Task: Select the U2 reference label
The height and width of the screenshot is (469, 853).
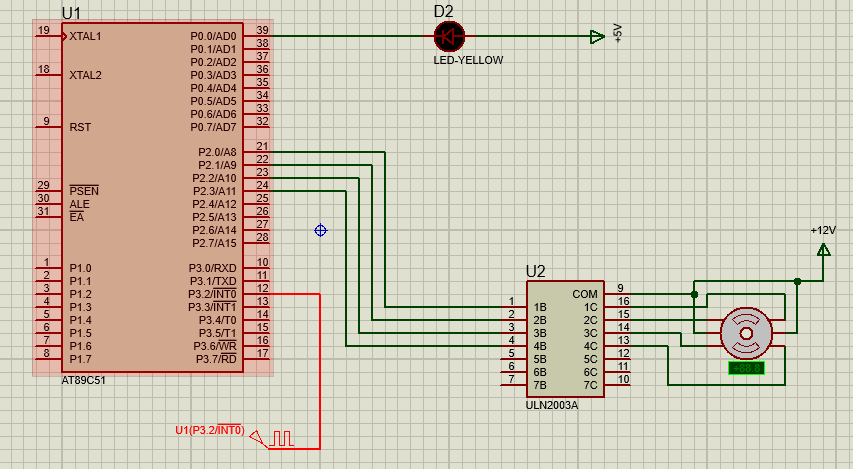Action: click(535, 271)
